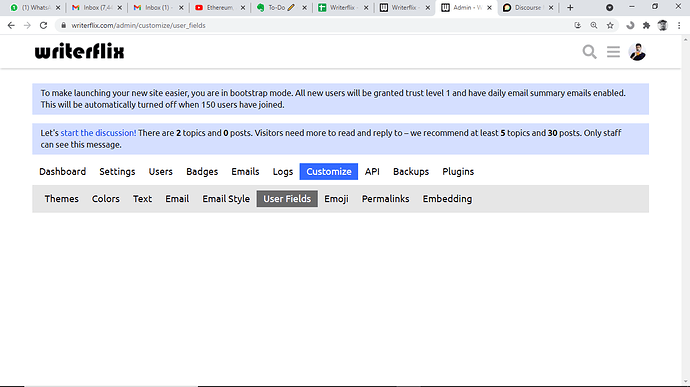Image resolution: width=690 pixels, height=387 pixels.
Task: Switch to the Ethereum YouTube tab
Action: [220, 7]
